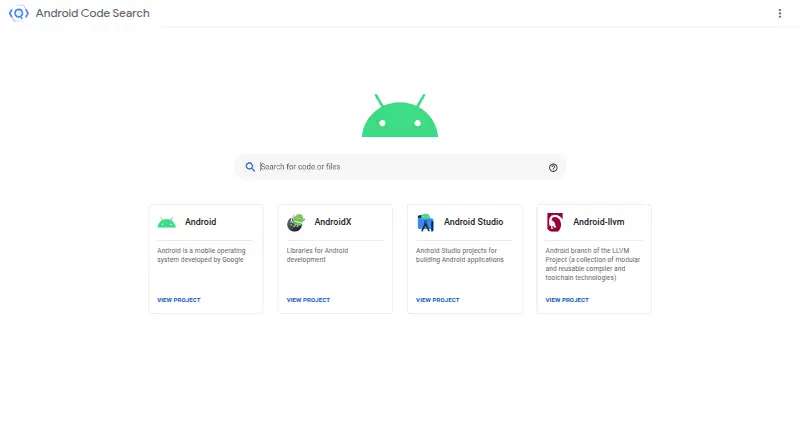Image resolution: width=800 pixels, height=440 pixels.
Task: Click 'Android Studio projects for building' description
Action: click(460, 255)
